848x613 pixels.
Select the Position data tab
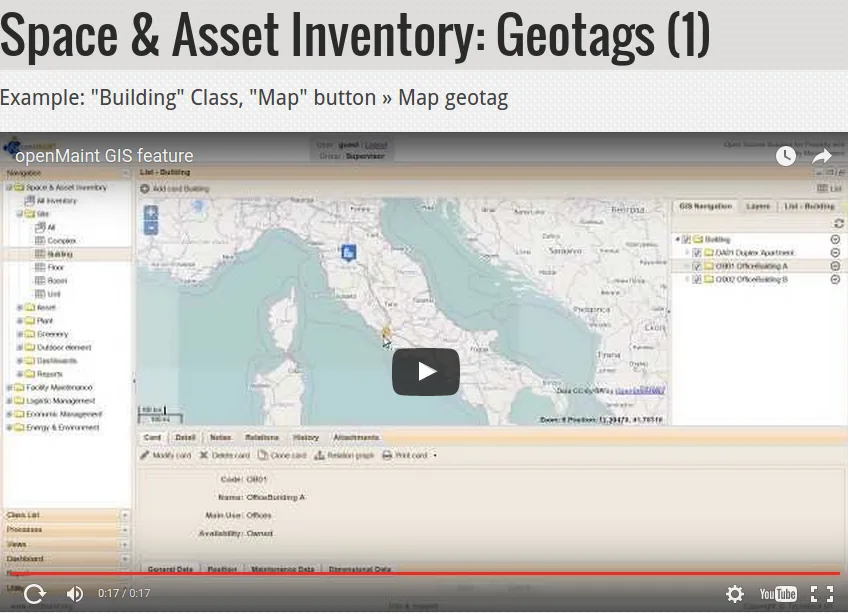click(222, 568)
